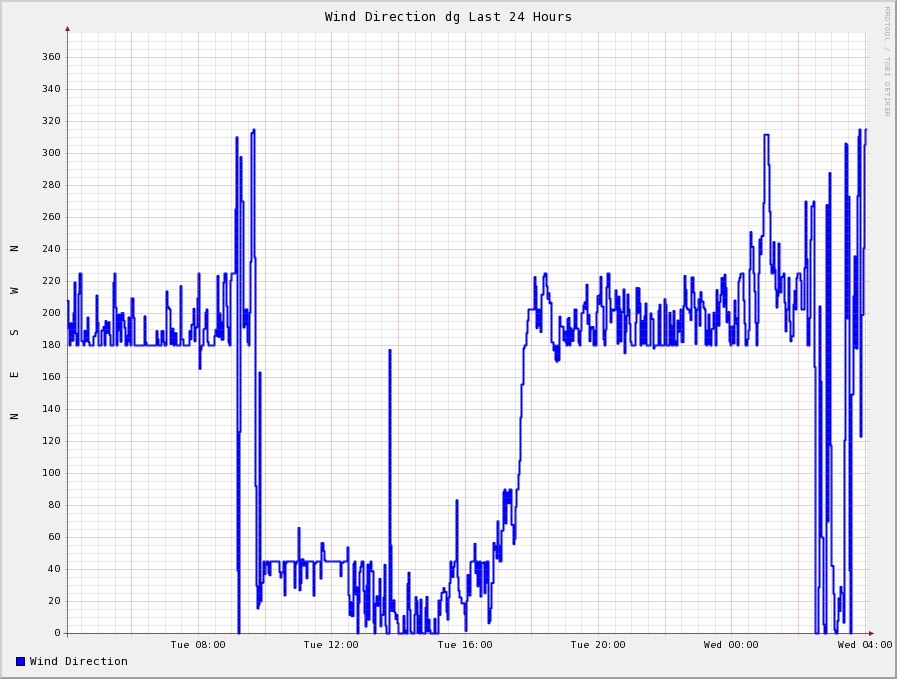Click the red arrow atop the y-axis
Image resolution: width=897 pixels, height=679 pixels.
pyautogui.click(x=68, y=29)
